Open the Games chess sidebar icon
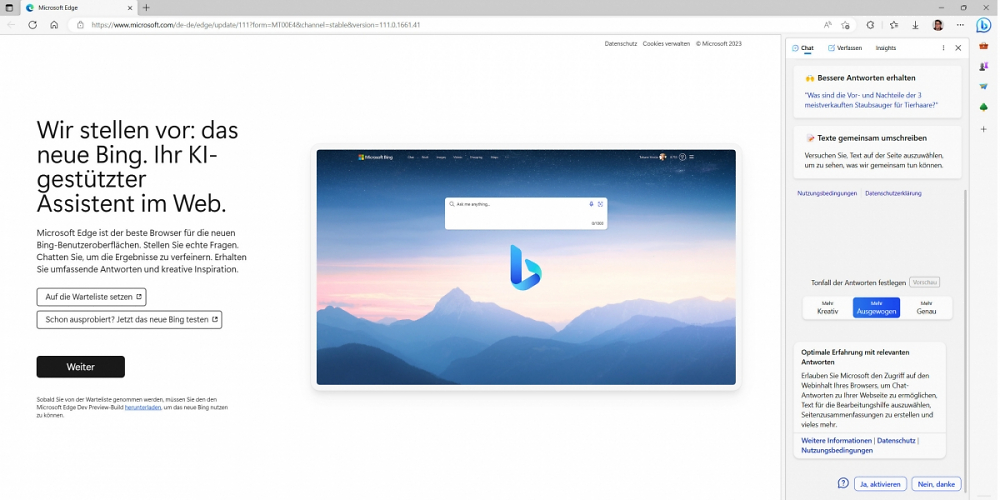 coord(983,66)
